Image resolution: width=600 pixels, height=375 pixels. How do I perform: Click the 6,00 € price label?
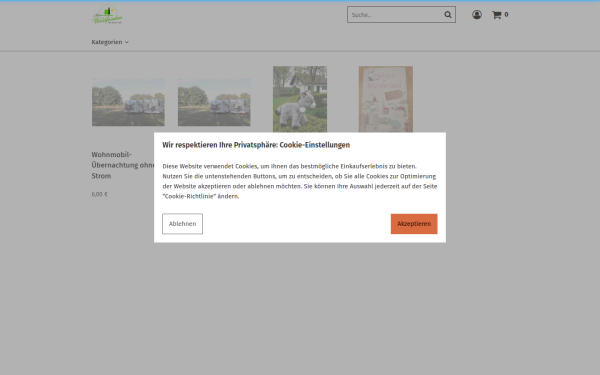pyautogui.click(x=99, y=194)
